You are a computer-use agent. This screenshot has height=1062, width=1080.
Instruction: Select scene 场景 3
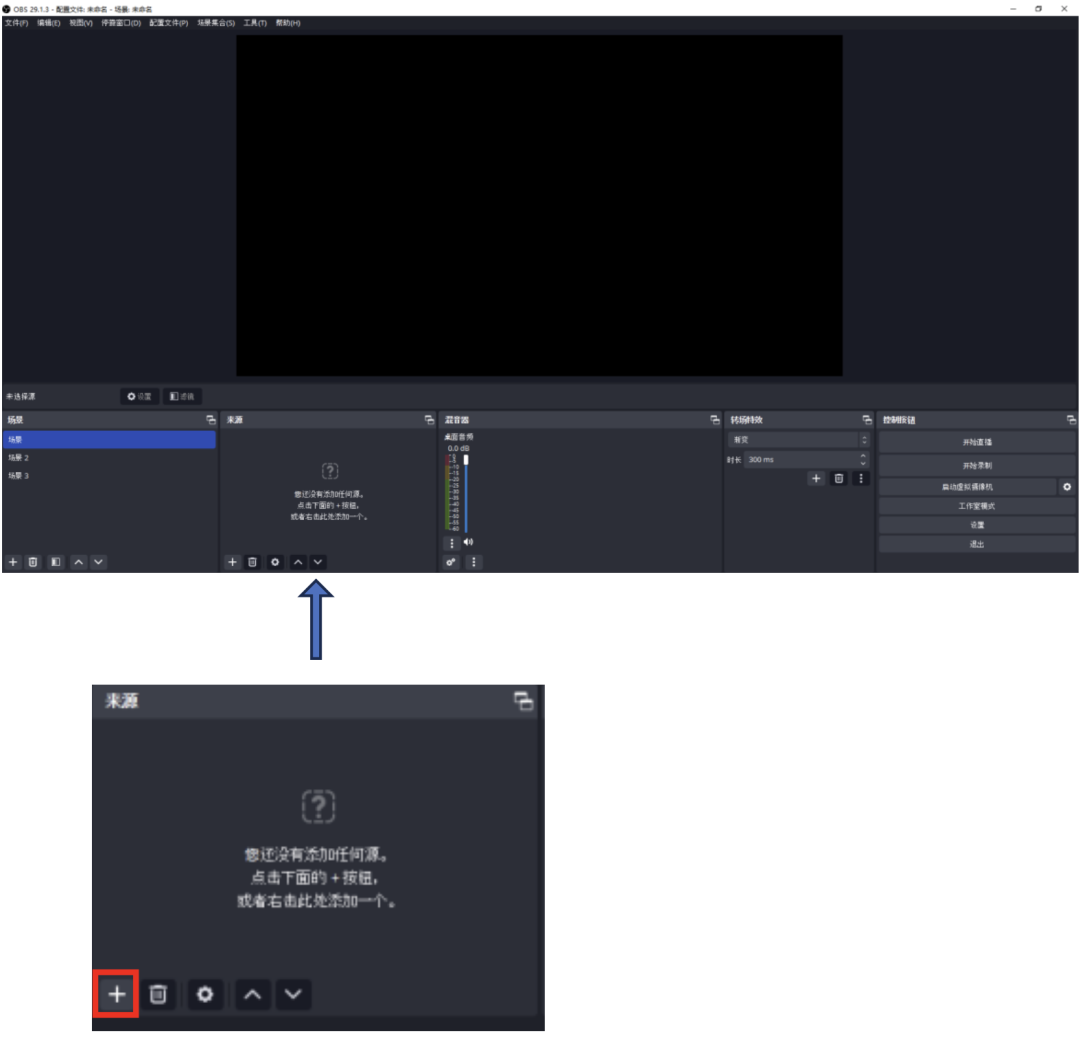pos(110,475)
